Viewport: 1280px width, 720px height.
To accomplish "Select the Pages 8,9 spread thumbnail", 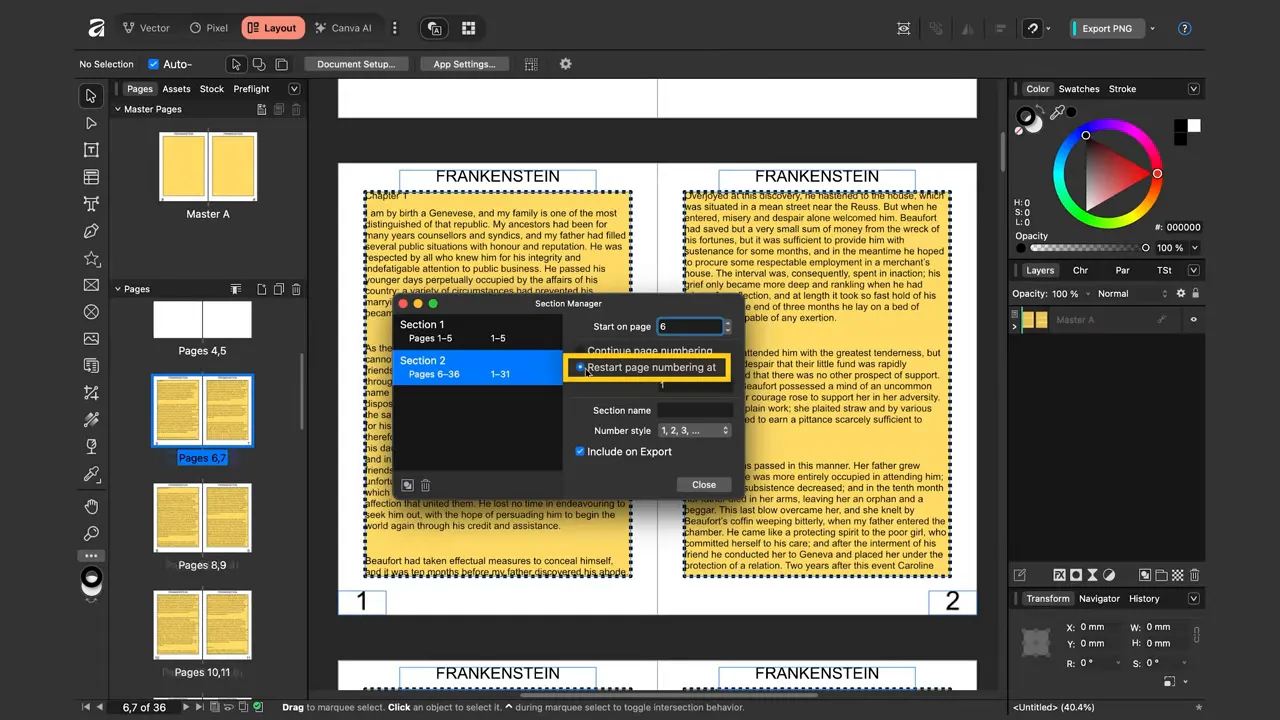I will (x=202, y=518).
